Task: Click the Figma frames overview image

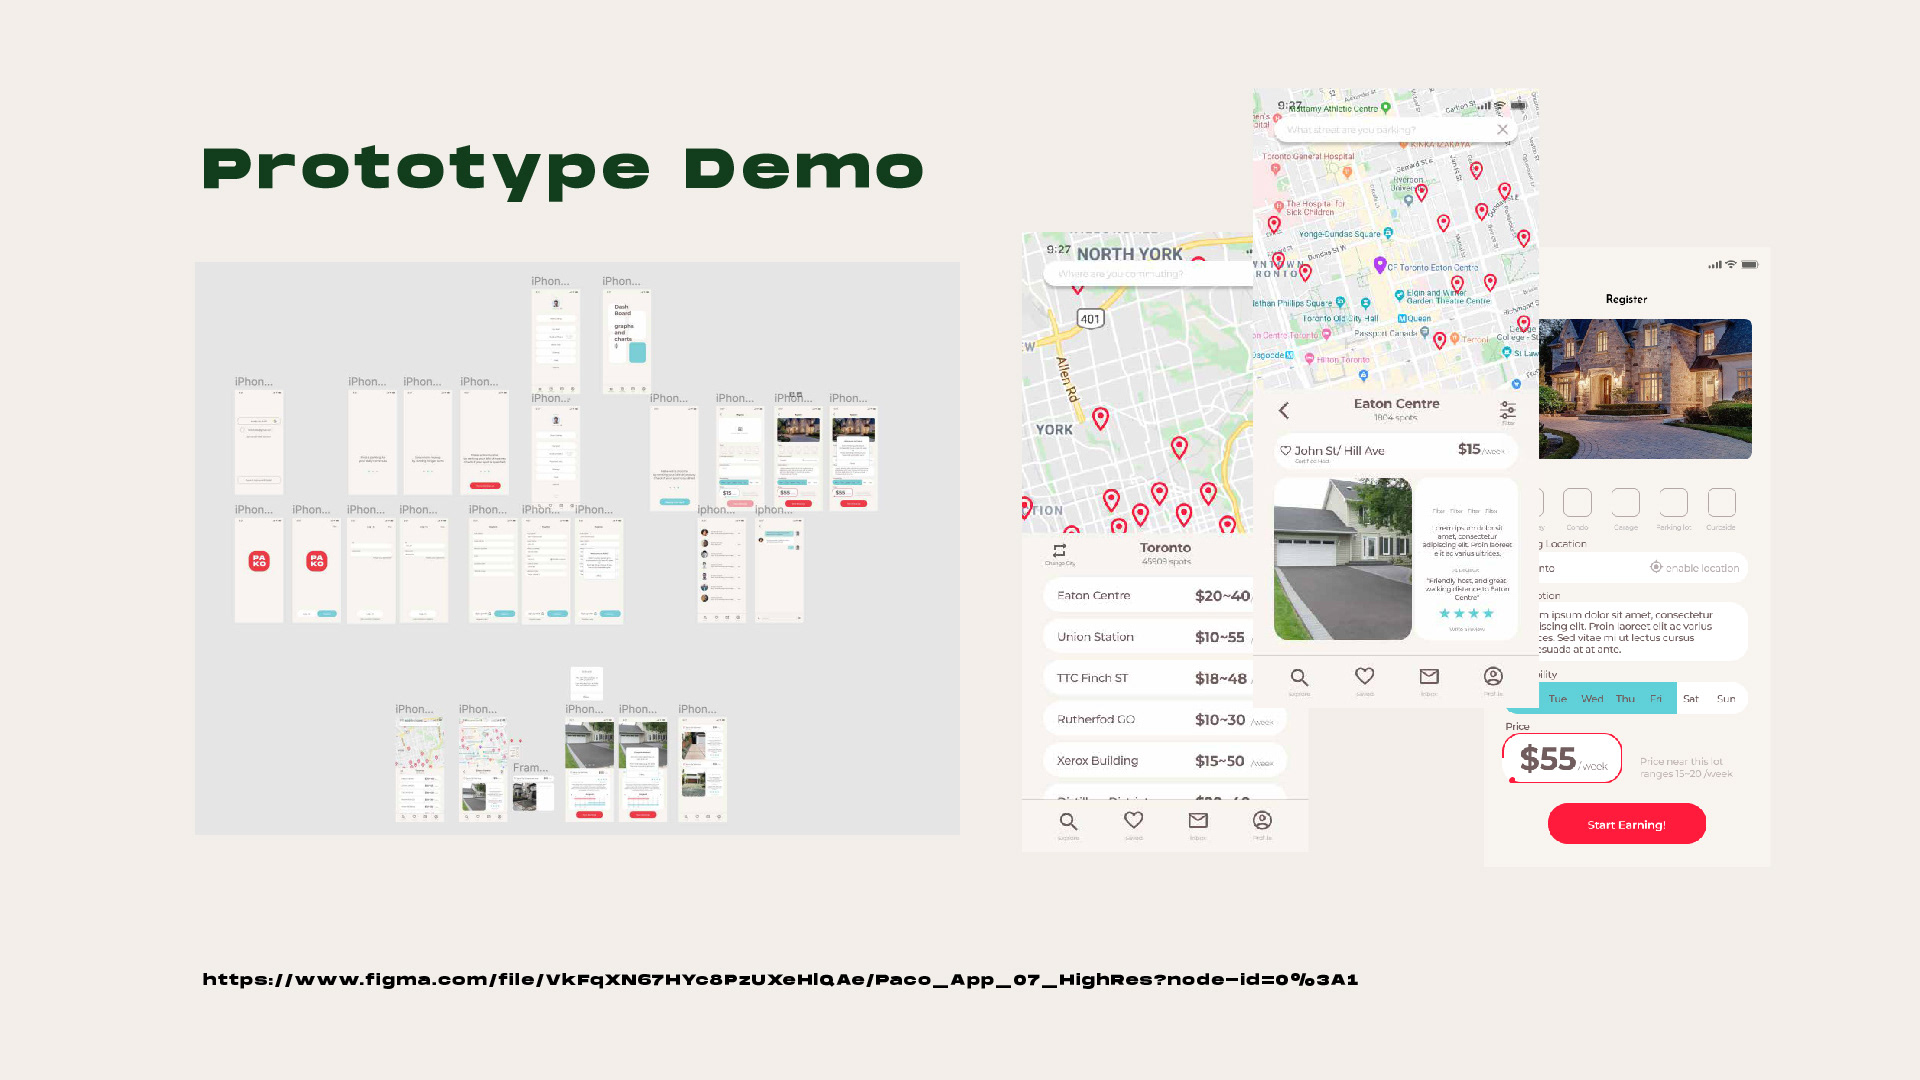Action: click(x=577, y=548)
